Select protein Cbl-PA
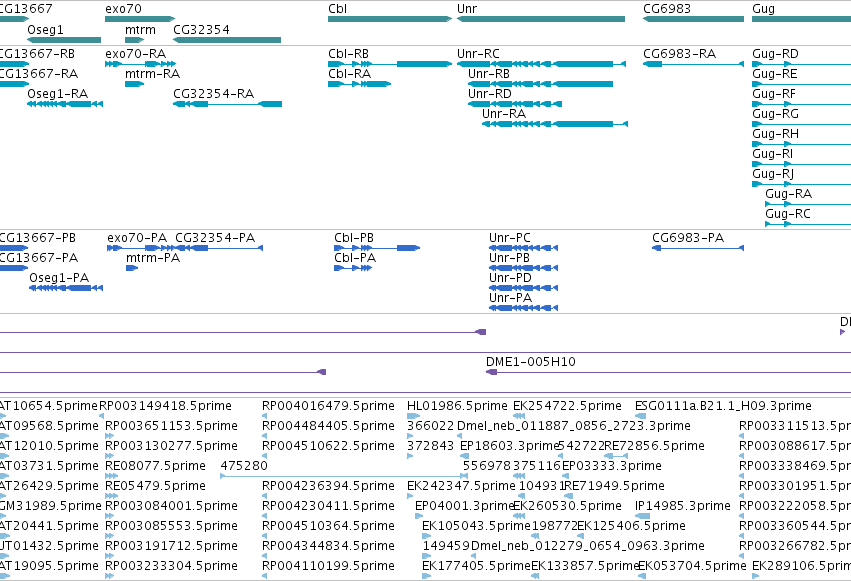Image resolution: width=851 pixels, height=581 pixels. coord(353,268)
